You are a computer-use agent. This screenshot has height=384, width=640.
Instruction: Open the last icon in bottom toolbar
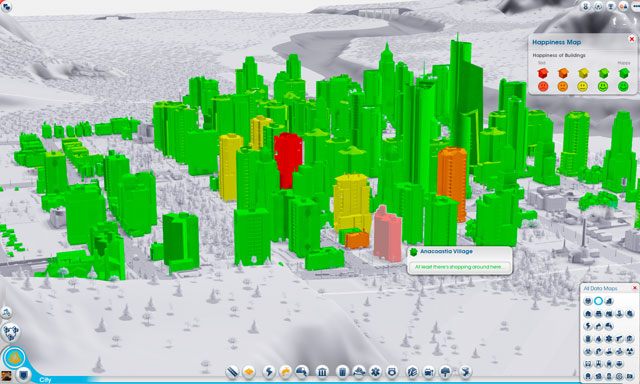465,372
